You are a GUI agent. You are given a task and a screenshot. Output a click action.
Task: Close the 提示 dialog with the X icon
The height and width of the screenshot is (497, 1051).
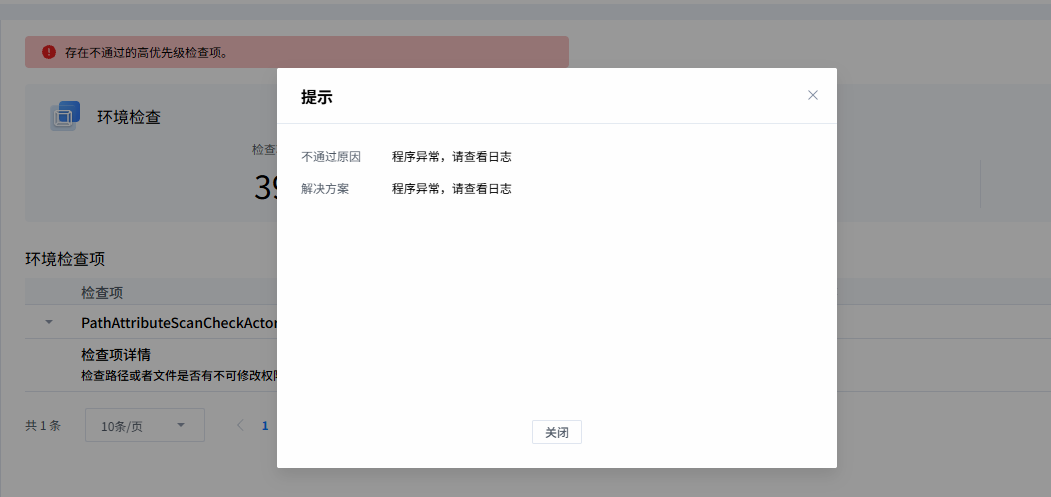pos(812,95)
